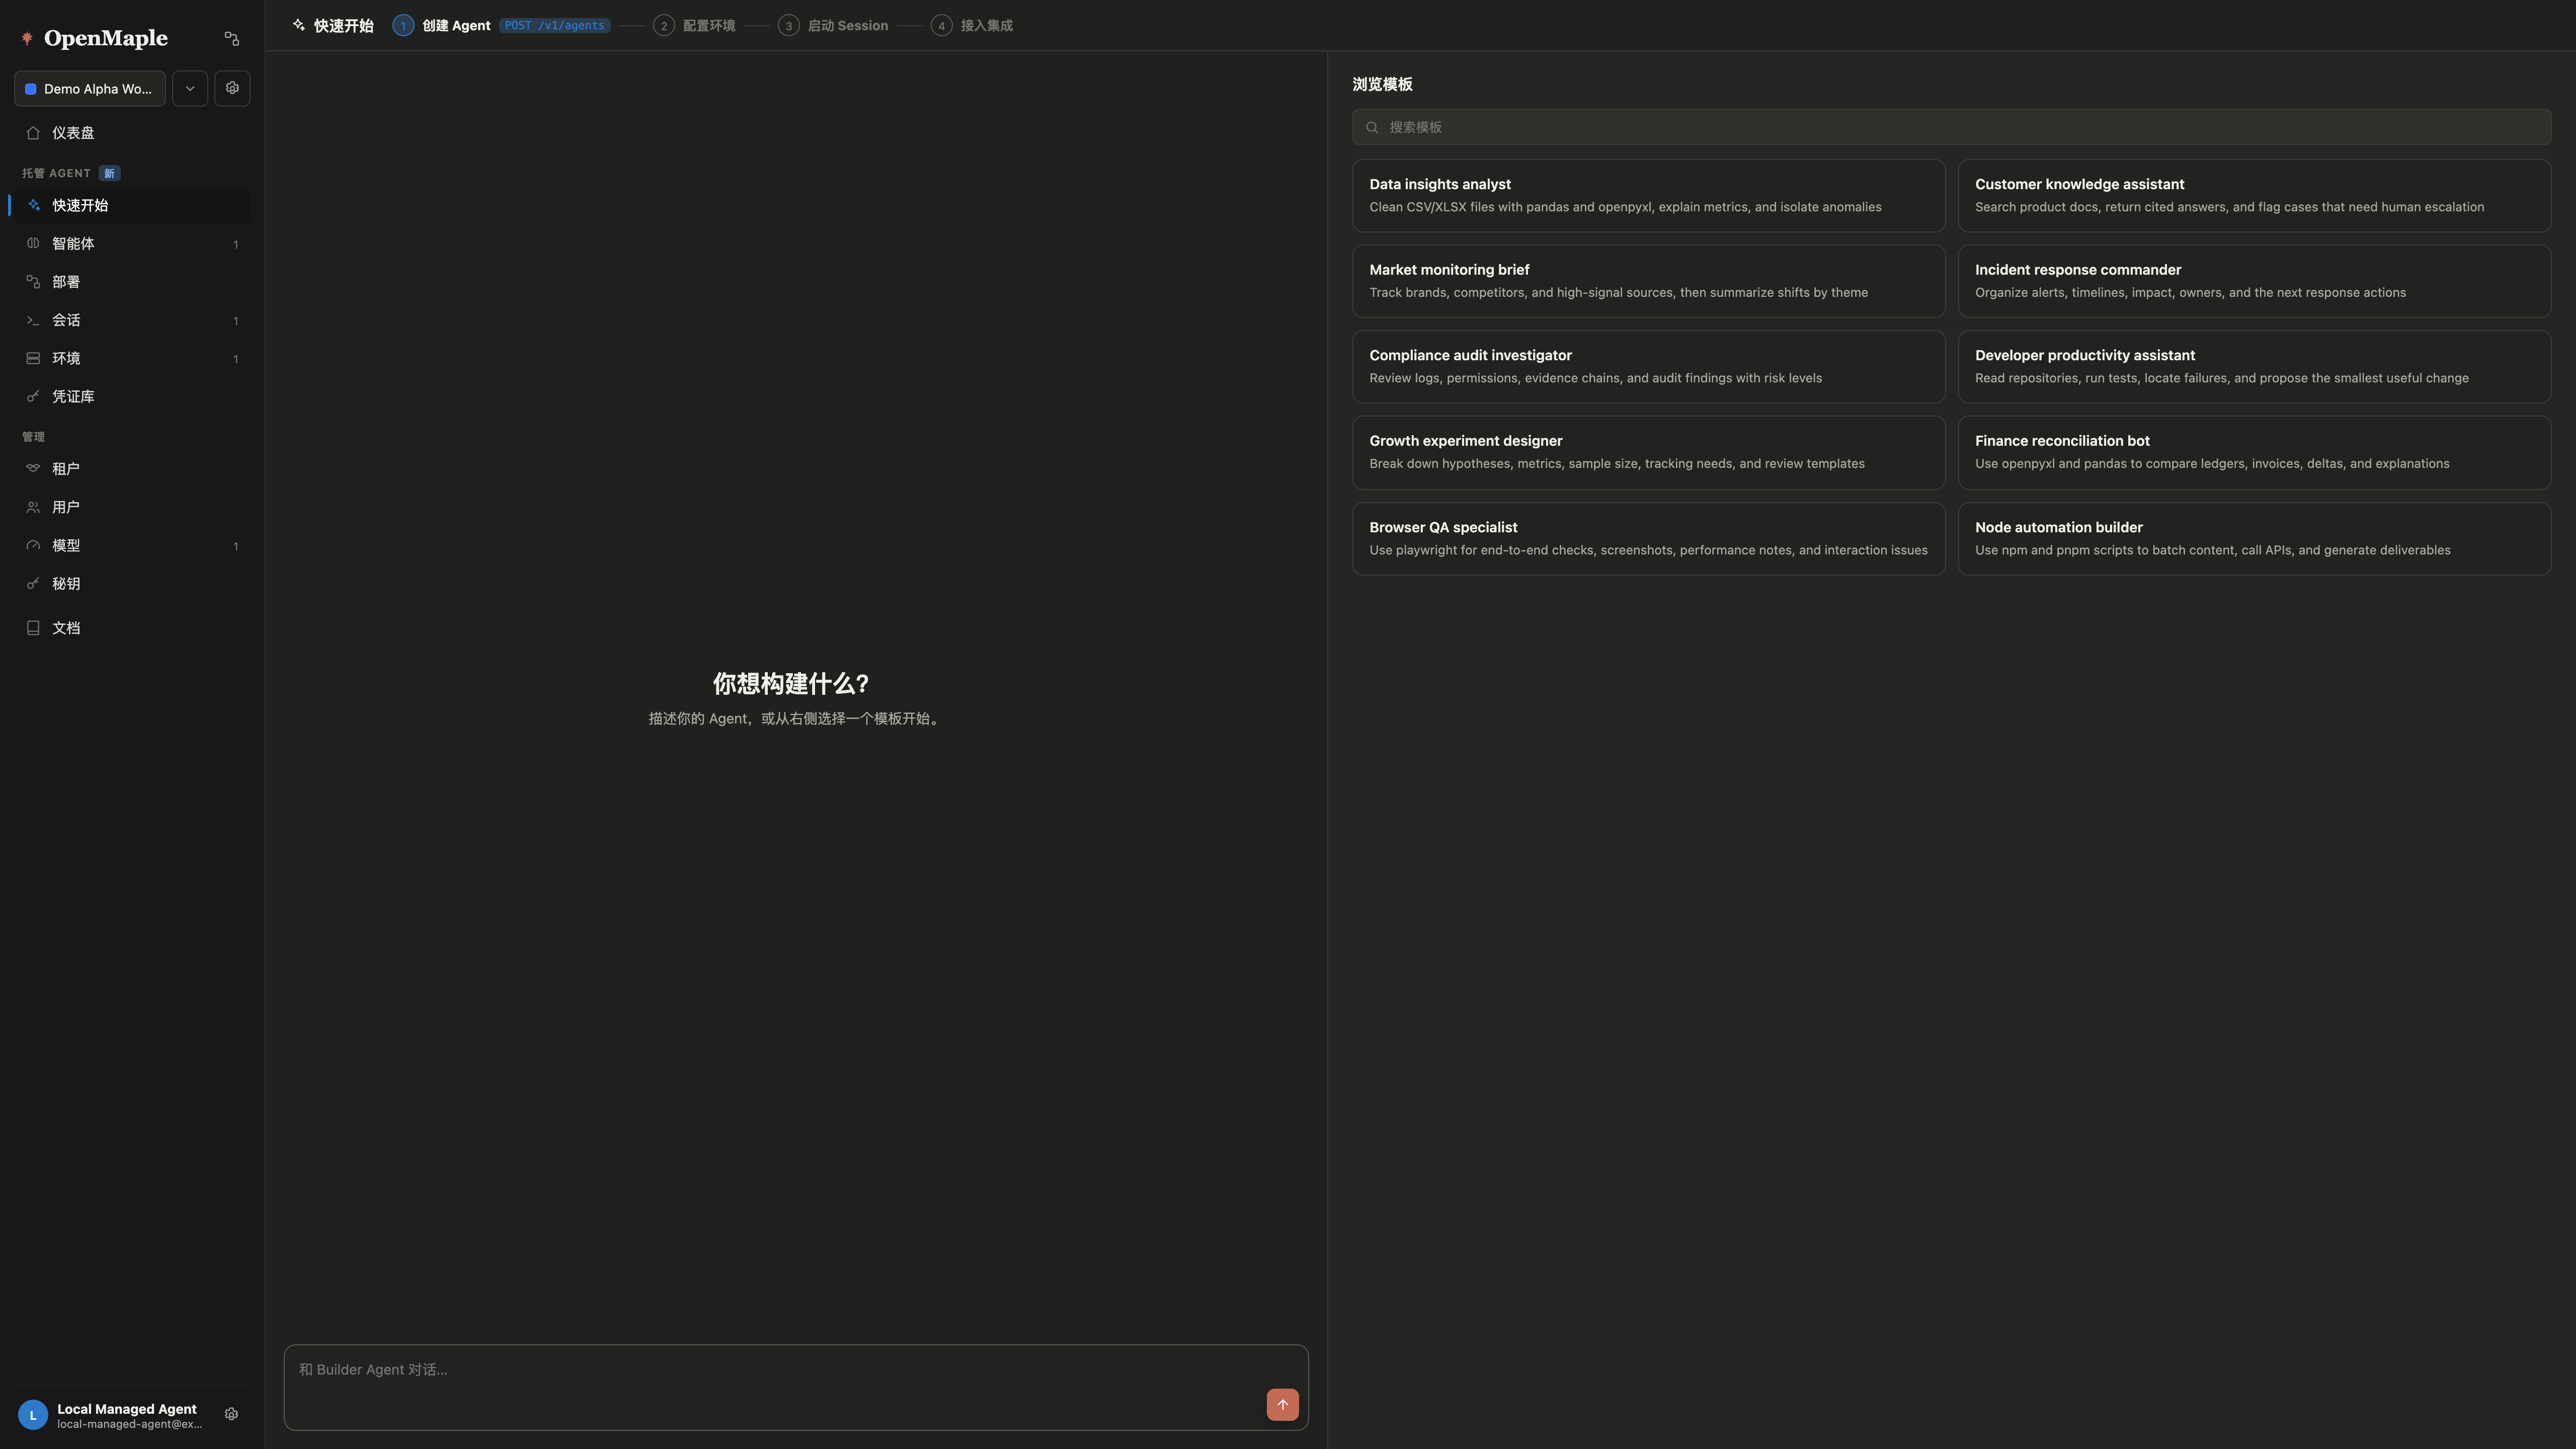The width and height of the screenshot is (2576, 1449).
Task: Select step 3 启动 Session
Action: tap(833, 25)
